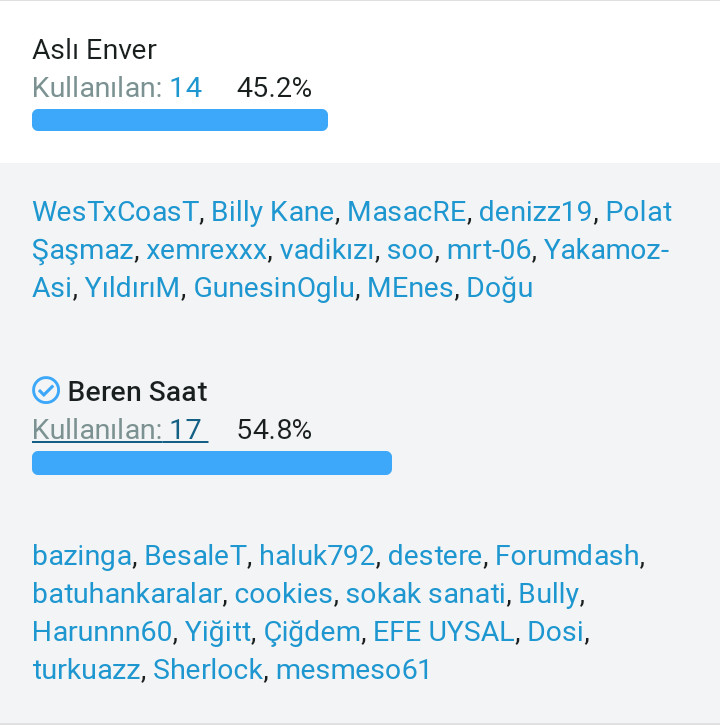Screen dimensions: 720x726
Task: Open EFE UYSAL profile link
Action: tap(445, 631)
